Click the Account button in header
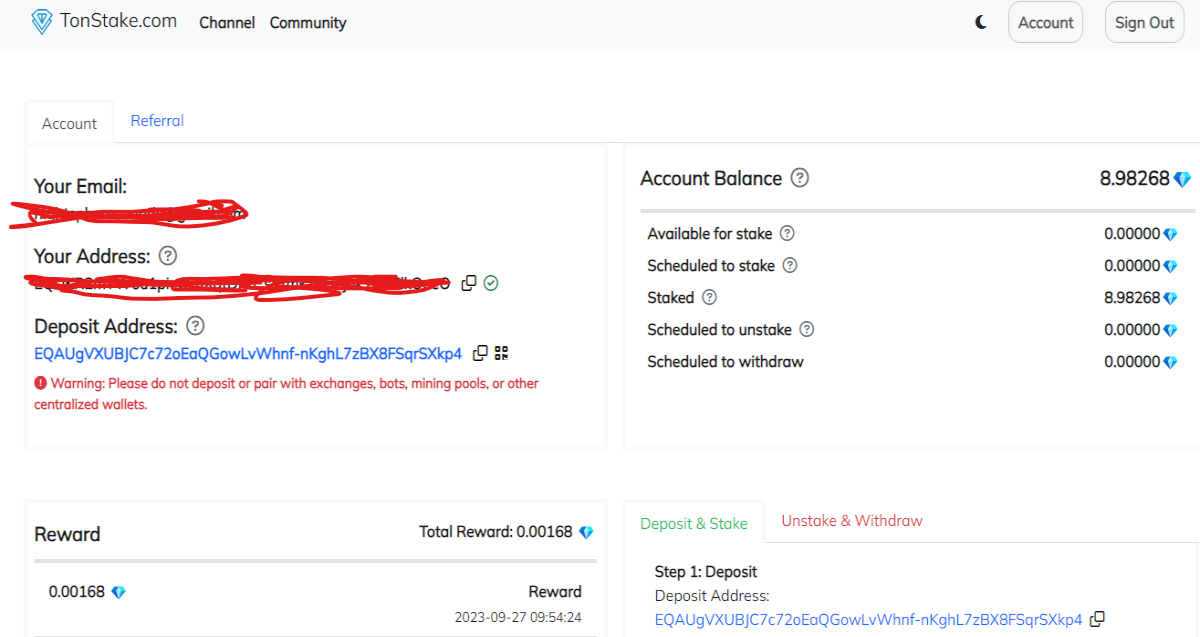The width and height of the screenshot is (1200, 637). tap(1045, 22)
